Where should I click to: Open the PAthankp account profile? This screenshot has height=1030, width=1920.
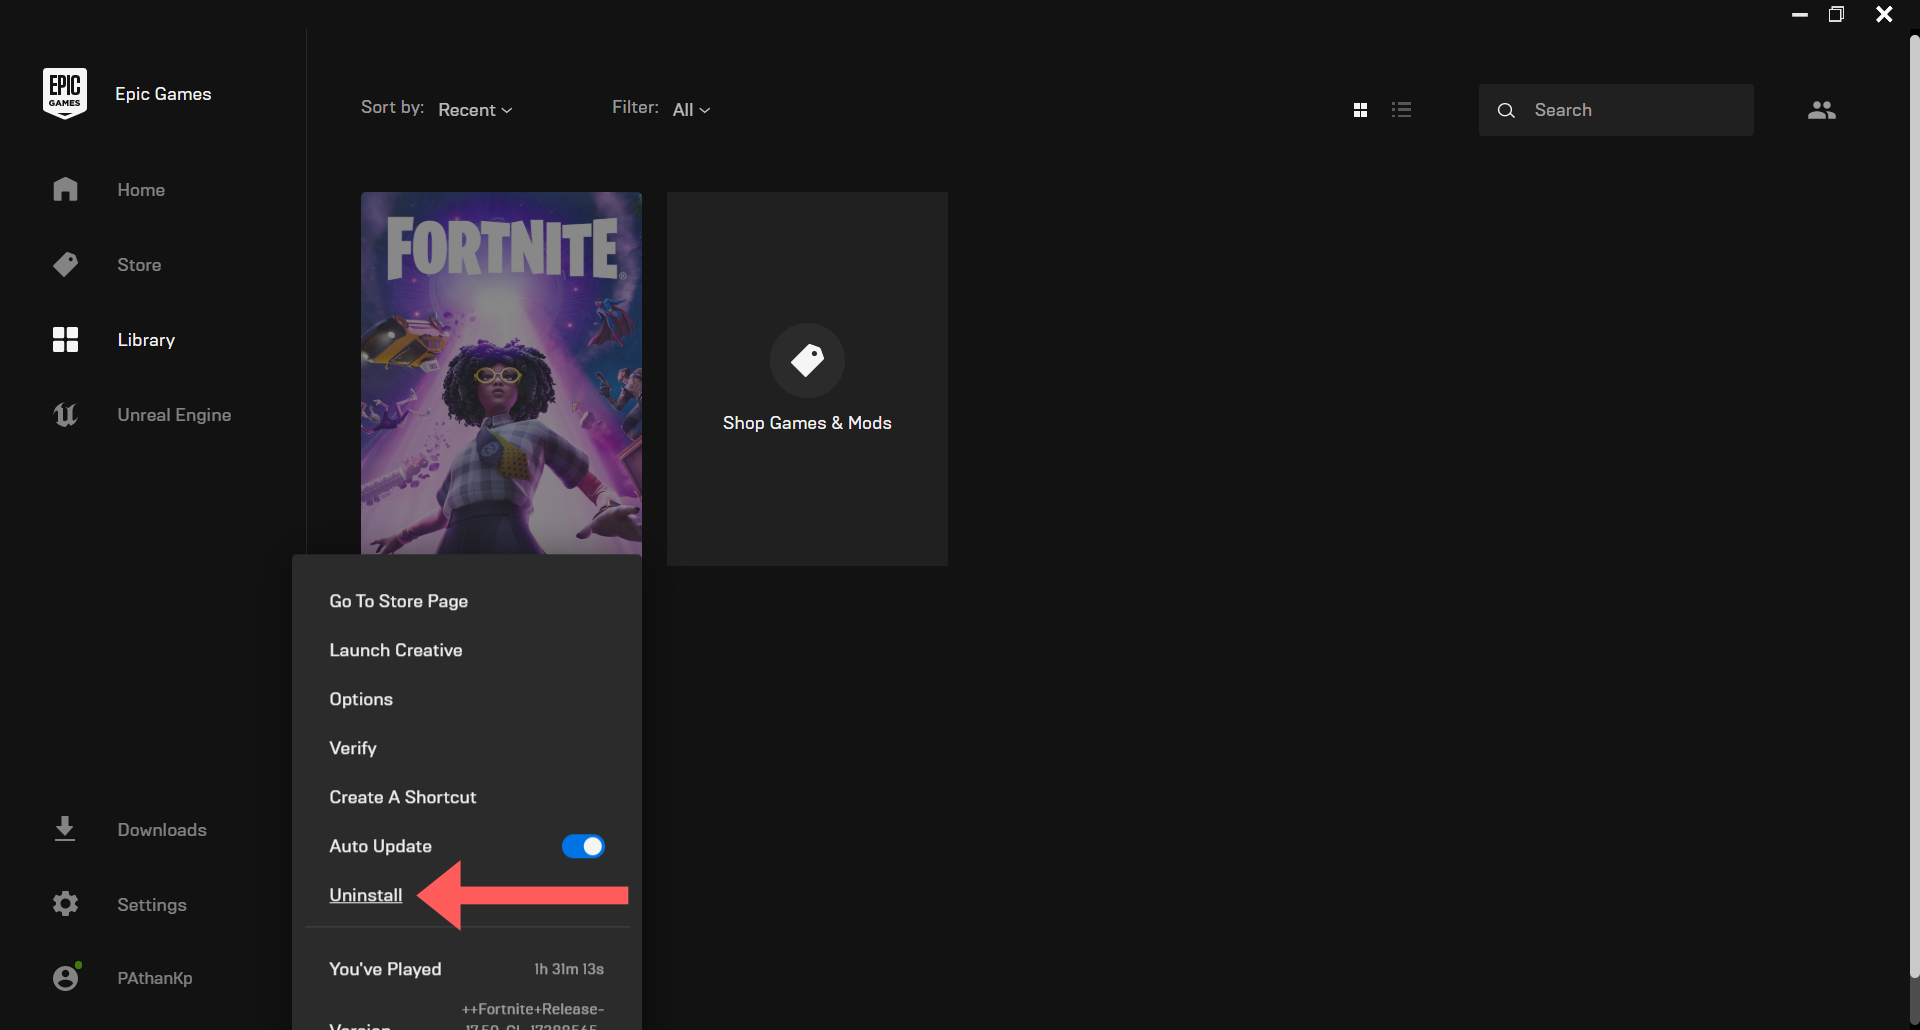154,977
